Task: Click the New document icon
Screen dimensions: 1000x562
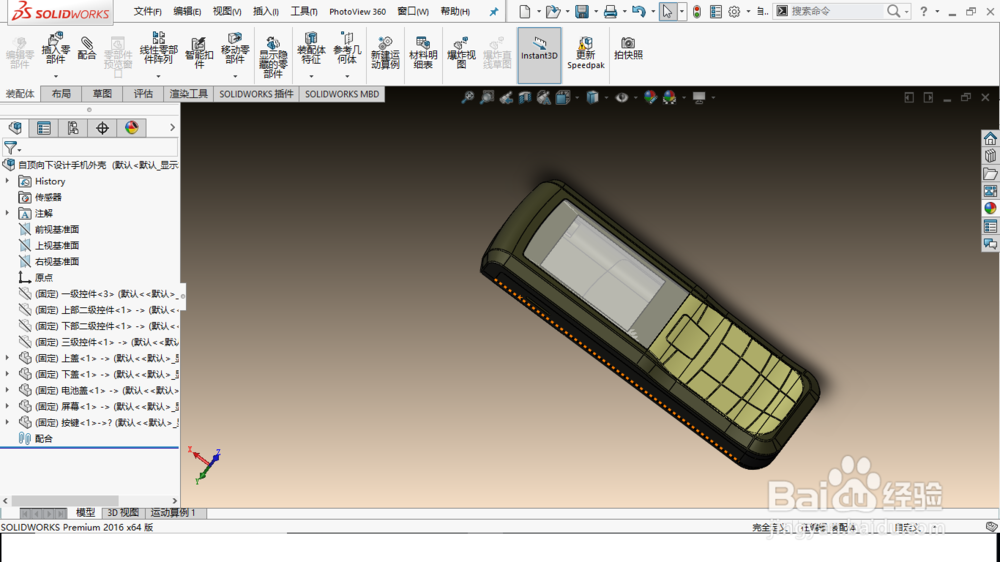Action: click(x=525, y=11)
